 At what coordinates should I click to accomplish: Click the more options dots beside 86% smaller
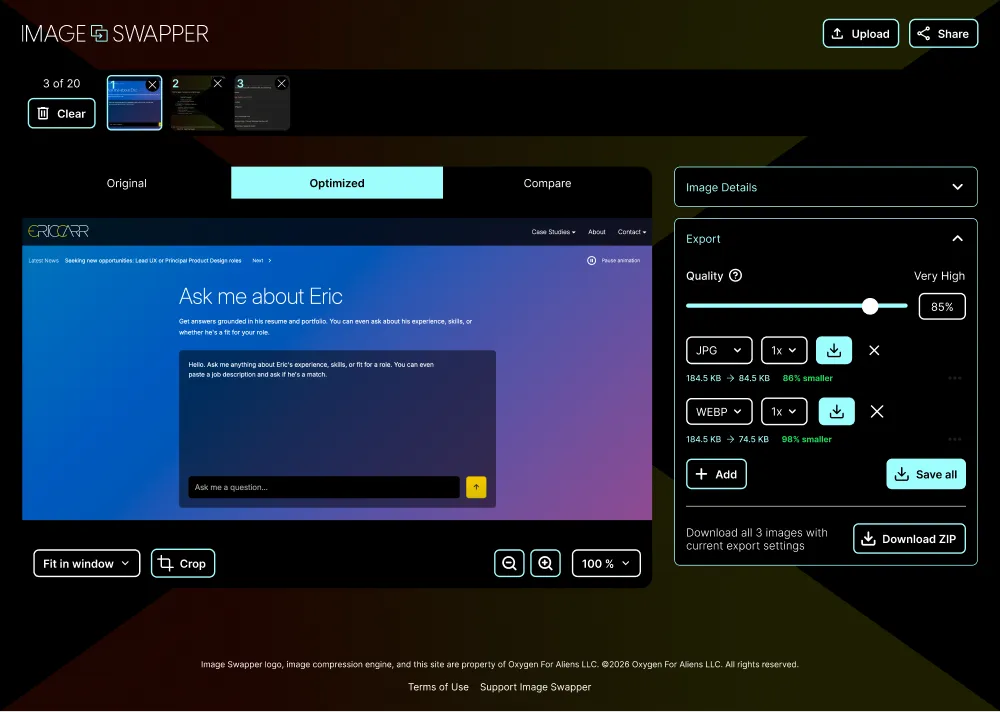pos(955,378)
